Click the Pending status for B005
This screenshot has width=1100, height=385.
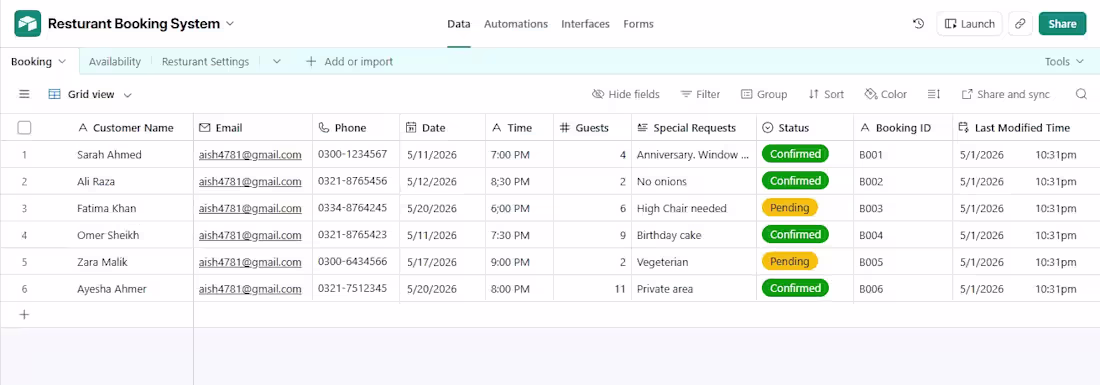coord(790,262)
